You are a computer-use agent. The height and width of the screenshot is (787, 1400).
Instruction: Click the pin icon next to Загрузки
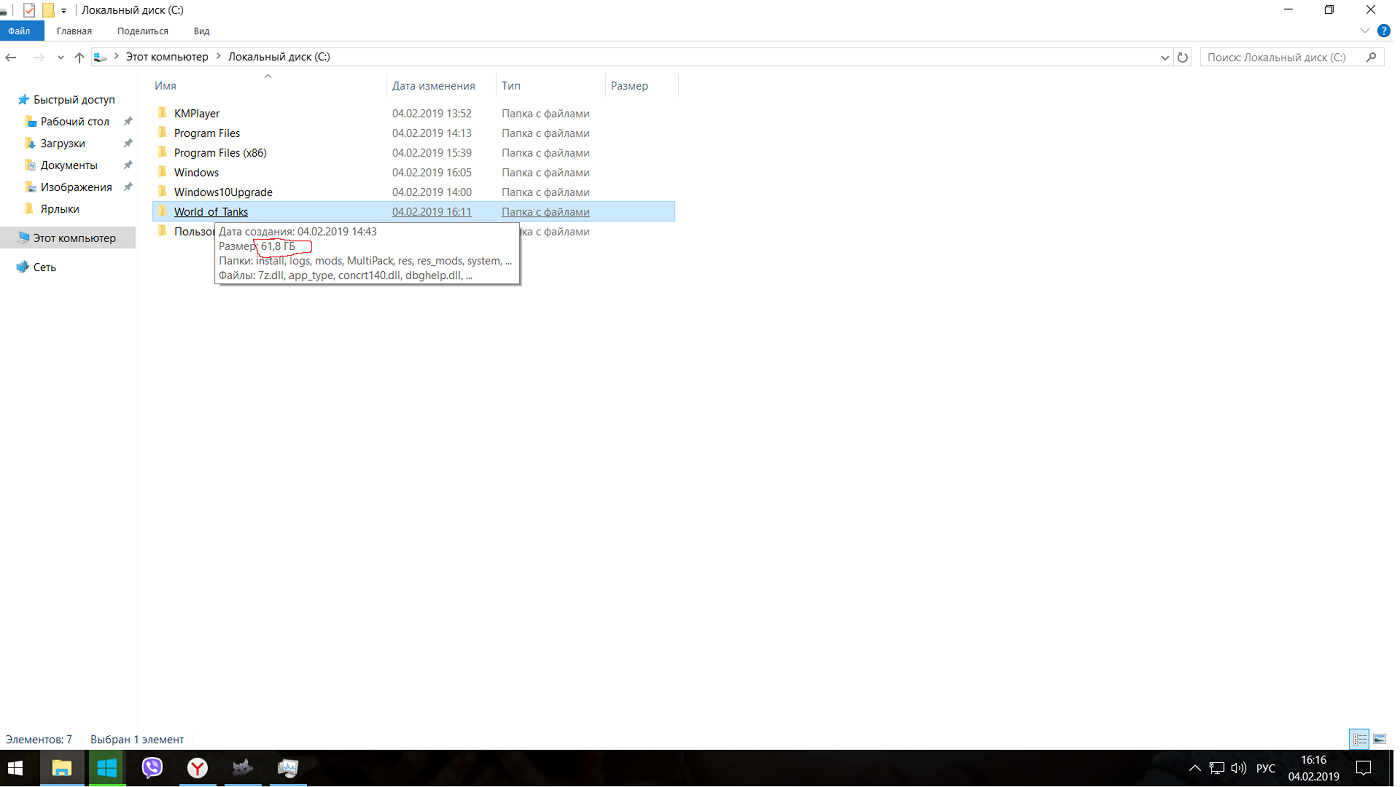click(x=128, y=143)
